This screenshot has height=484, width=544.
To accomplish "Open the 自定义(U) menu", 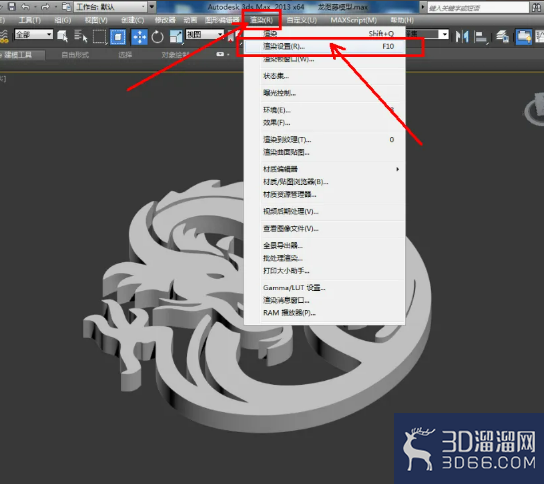I will (x=302, y=20).
